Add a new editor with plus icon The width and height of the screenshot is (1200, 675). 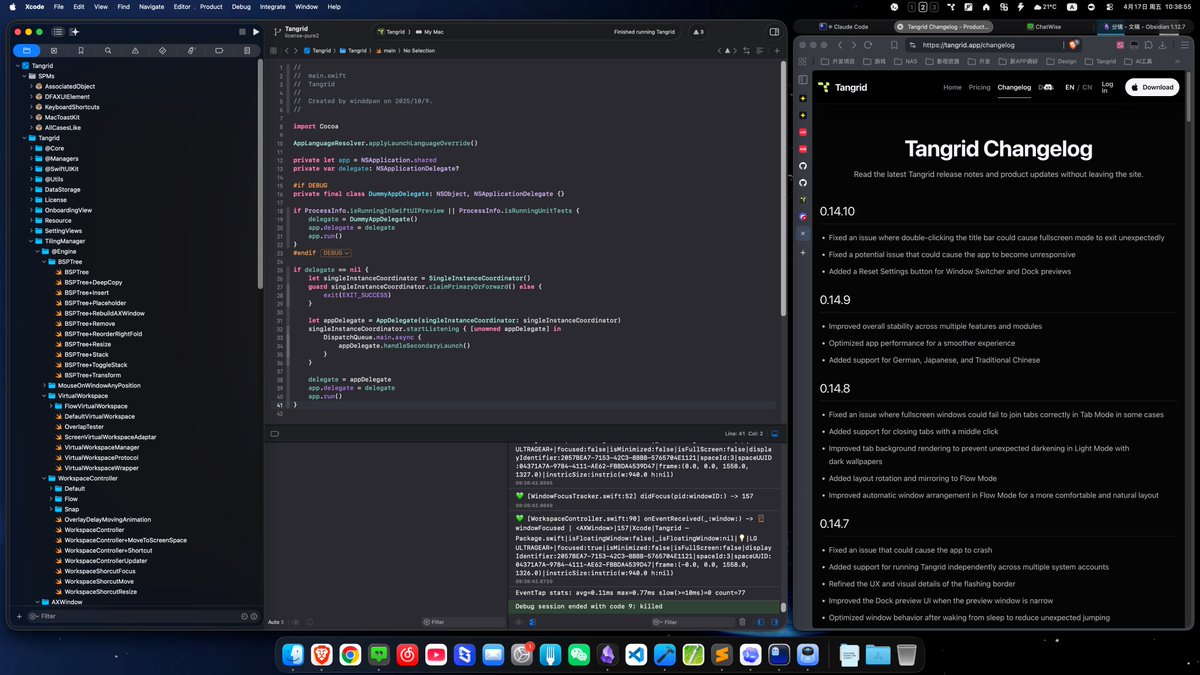click(775, 50)
